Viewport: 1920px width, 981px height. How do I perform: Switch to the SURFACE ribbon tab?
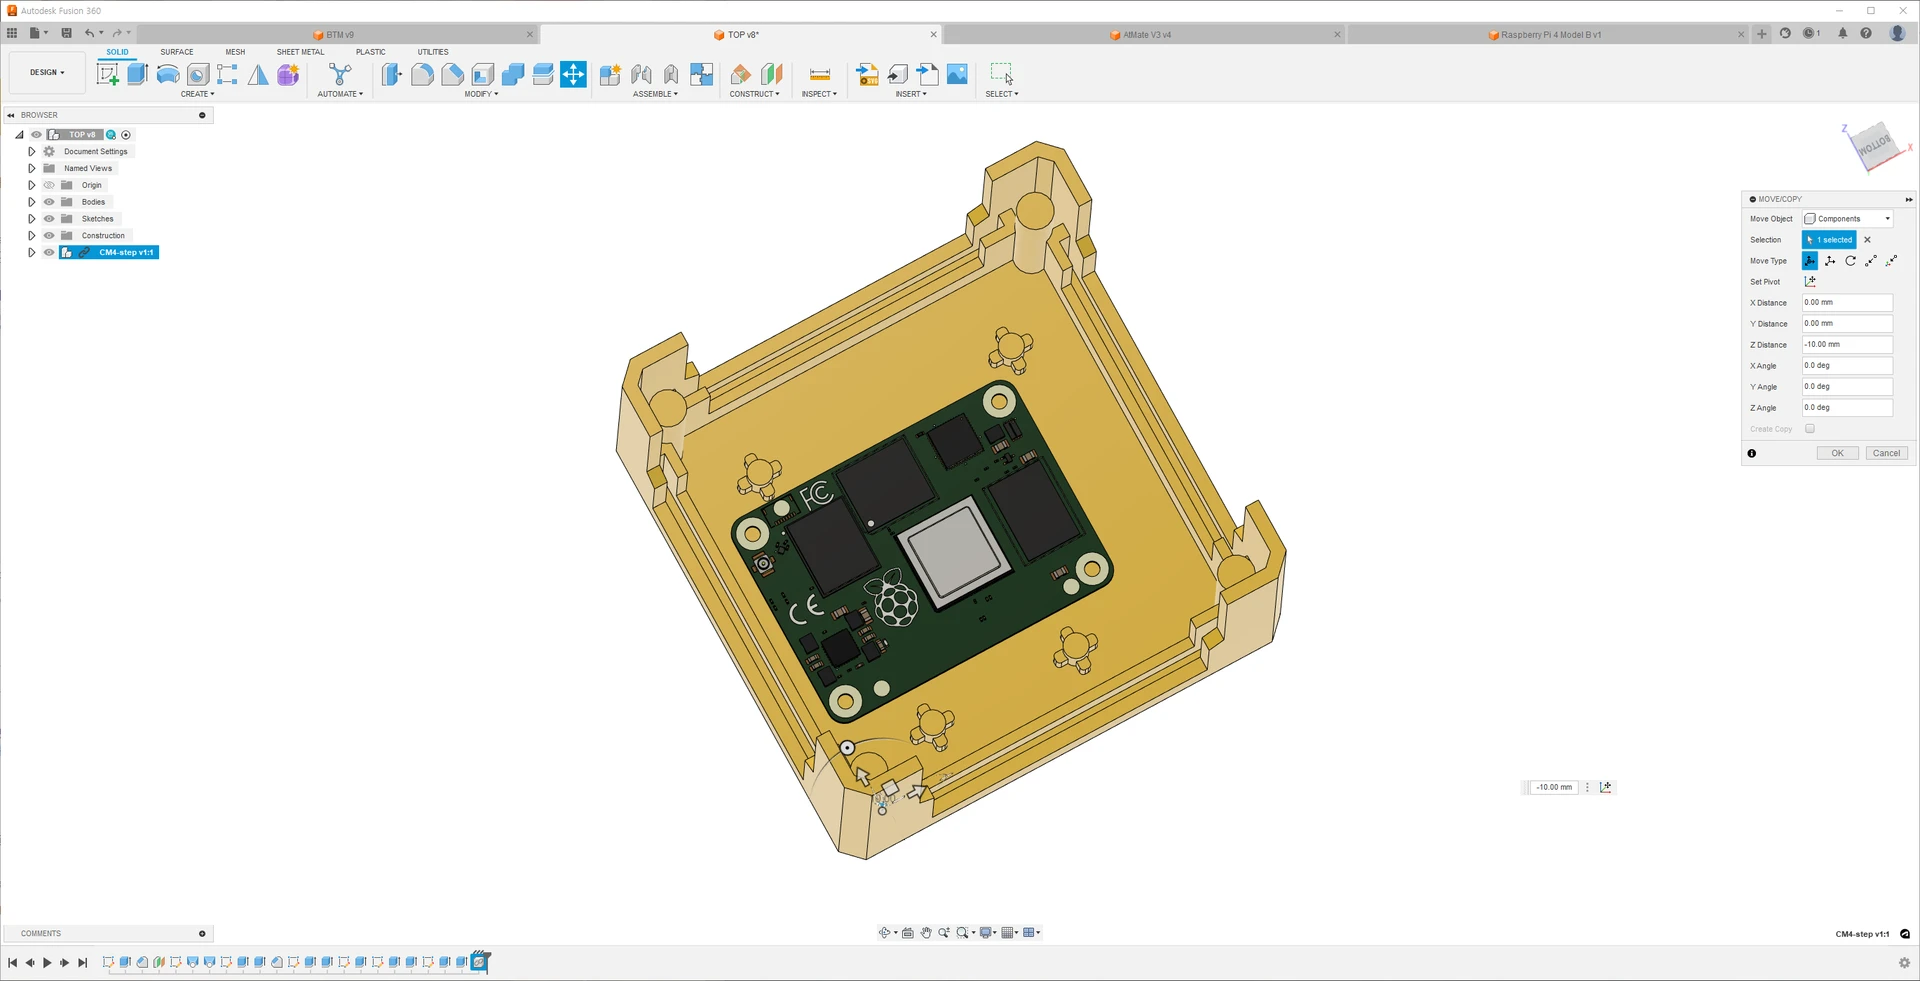177,52
